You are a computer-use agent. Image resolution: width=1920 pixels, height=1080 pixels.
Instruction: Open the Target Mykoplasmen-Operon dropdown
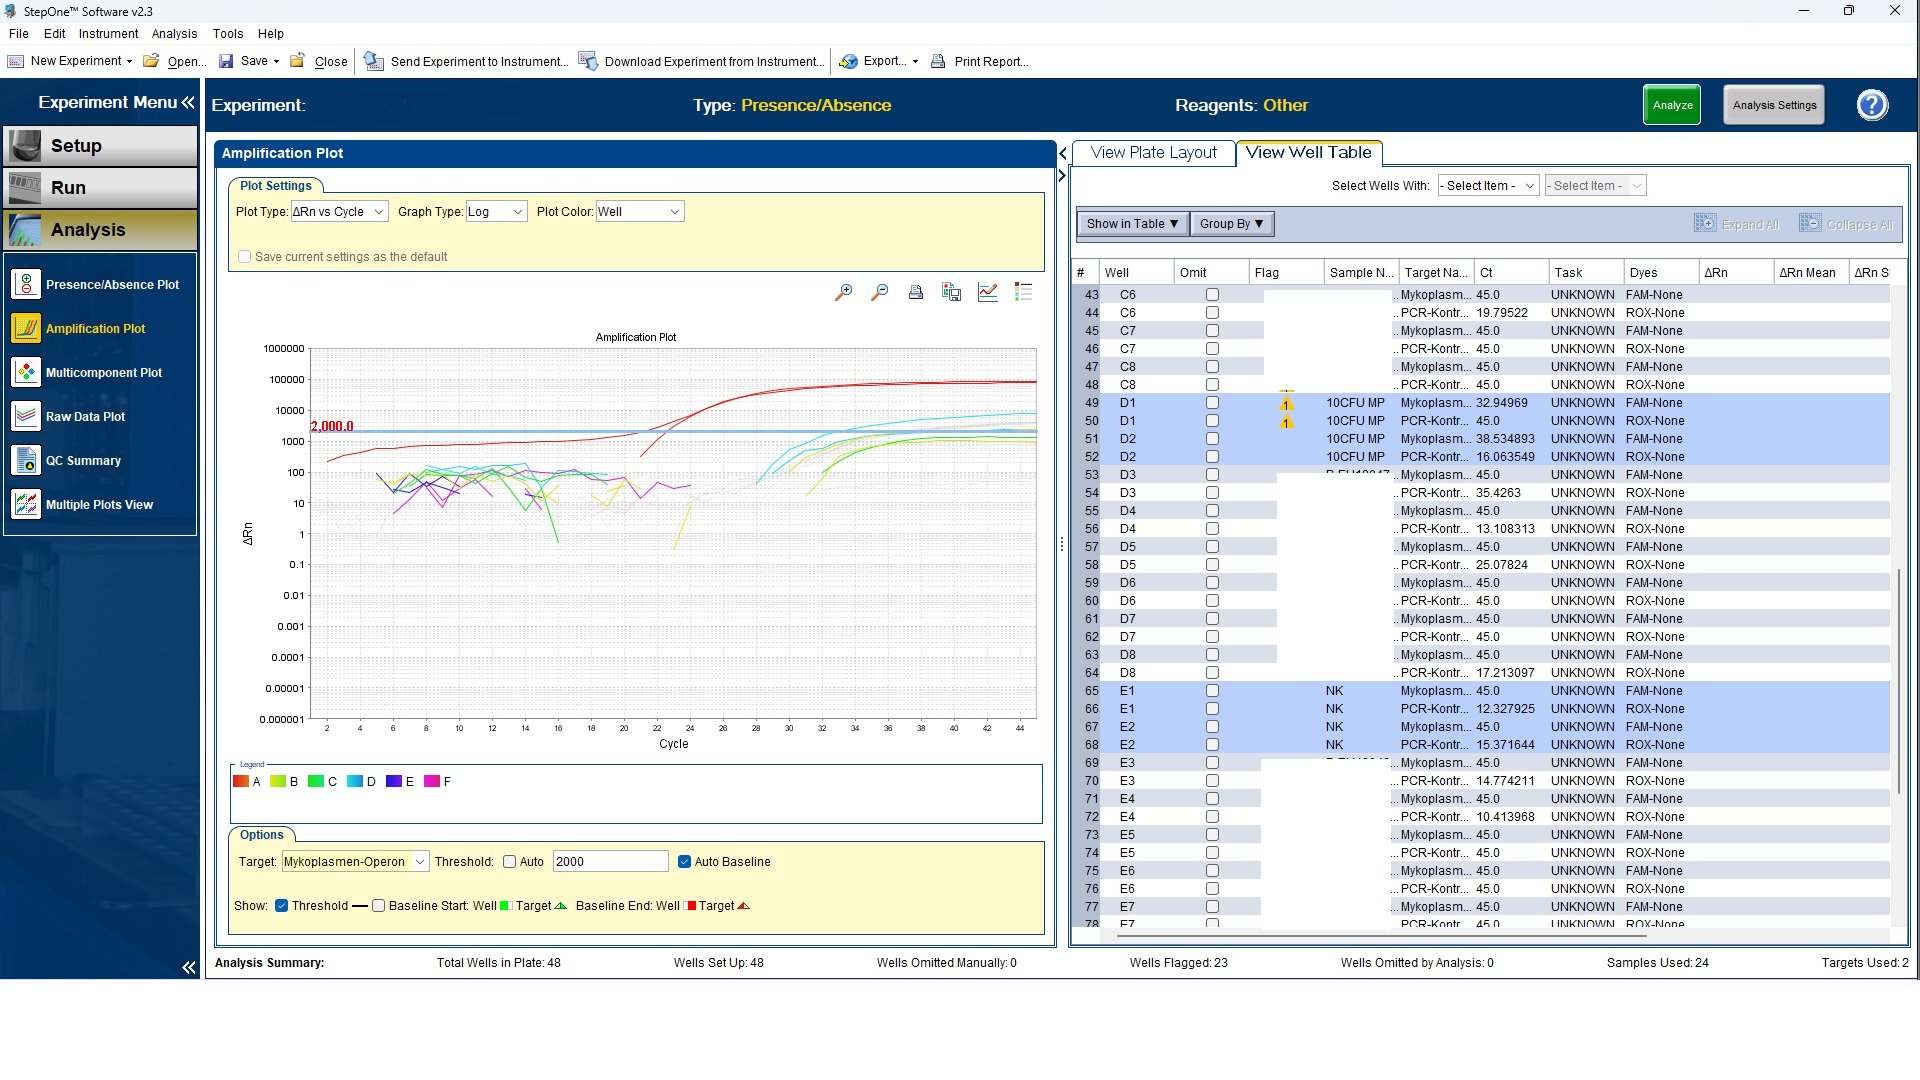pos(354,862)
